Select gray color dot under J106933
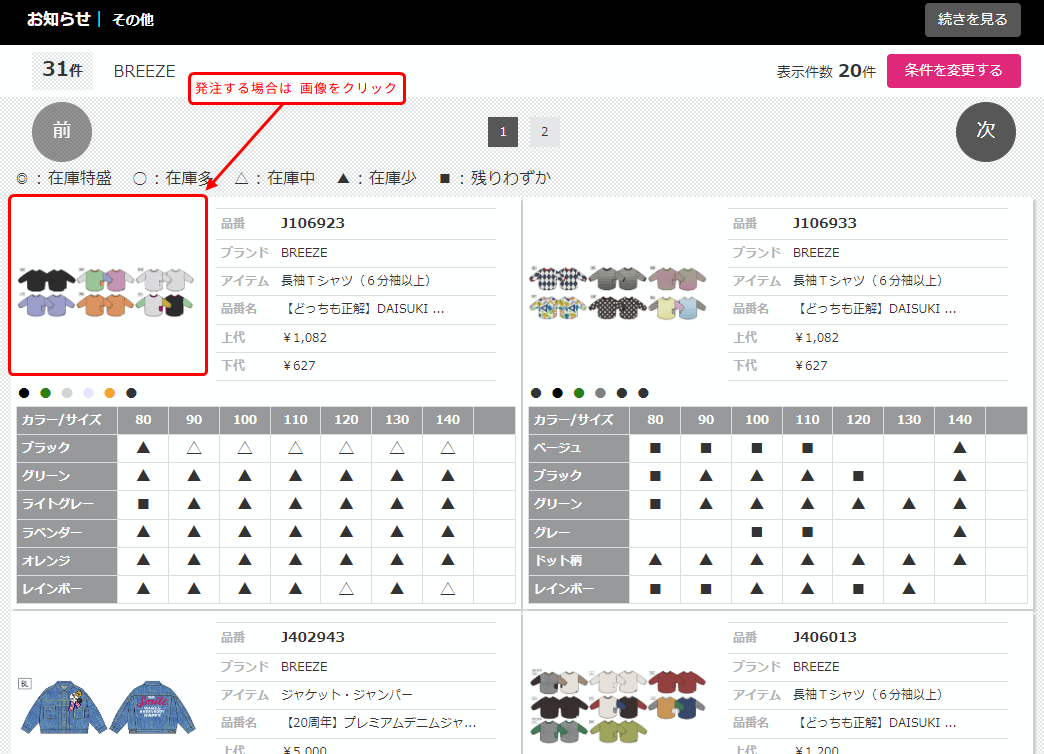The width and height of the screenshot is (1044, 754). (600, 393)
